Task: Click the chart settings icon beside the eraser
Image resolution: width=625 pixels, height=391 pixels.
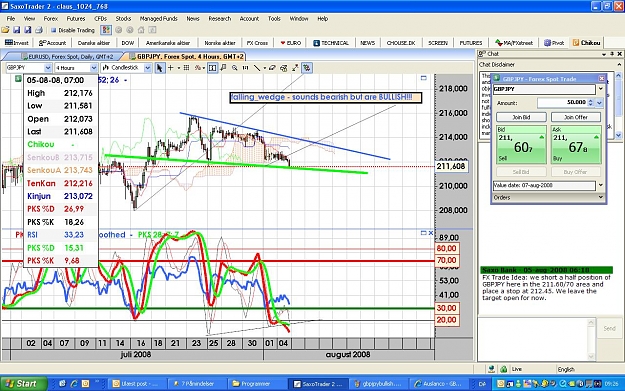Action: coord(284,68)
